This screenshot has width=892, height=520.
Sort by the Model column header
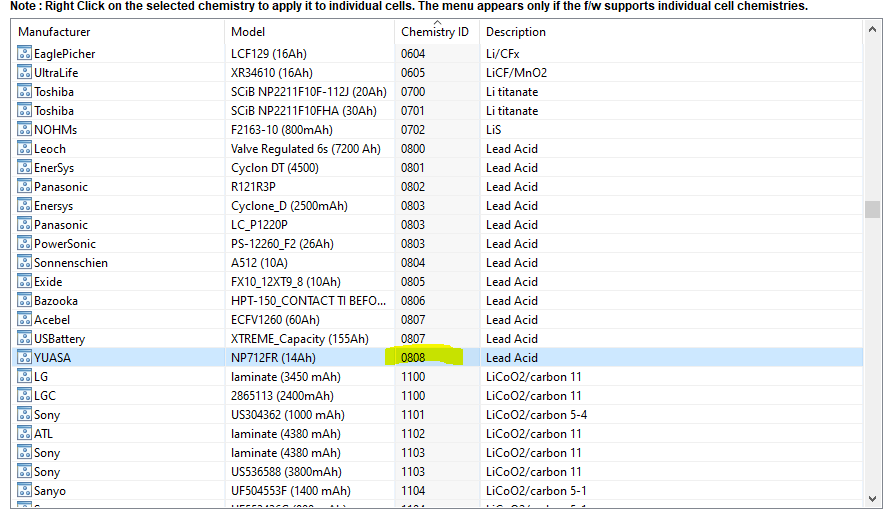point(309,32)
